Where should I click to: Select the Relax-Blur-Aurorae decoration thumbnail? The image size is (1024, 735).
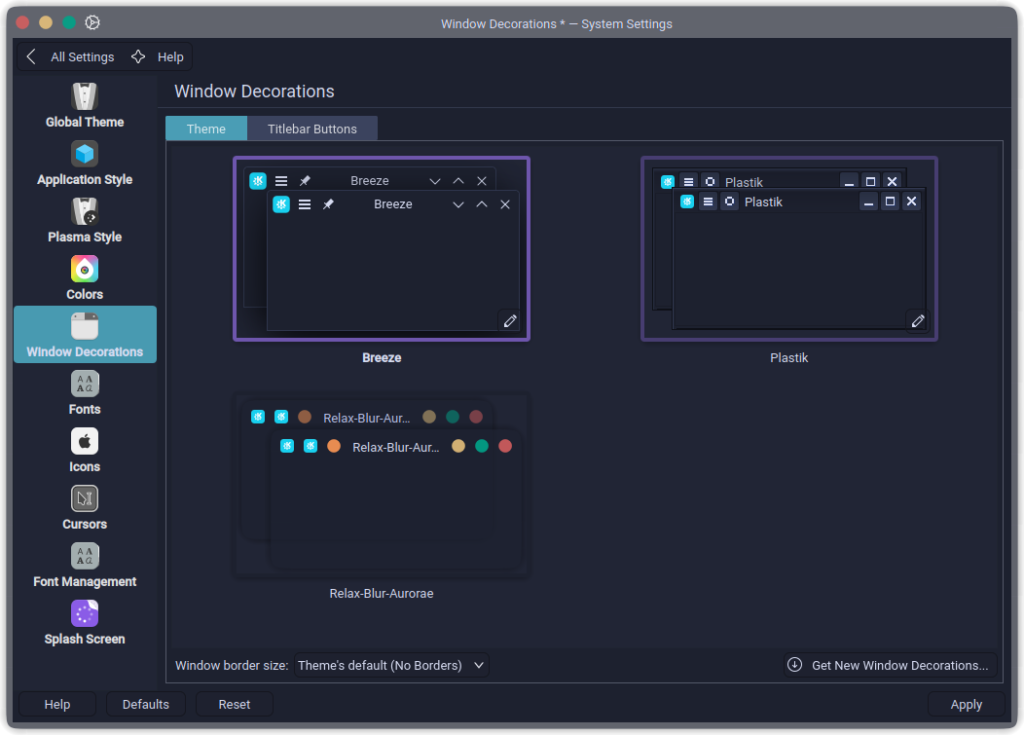click(x=381, y=484)
